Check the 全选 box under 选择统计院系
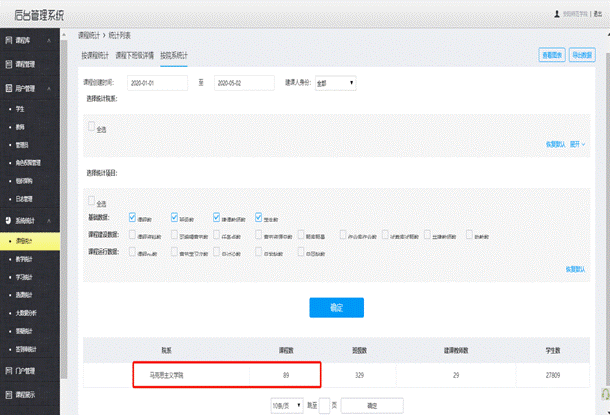Viewport: 610px width, 415px height. [x=92, y=127]
